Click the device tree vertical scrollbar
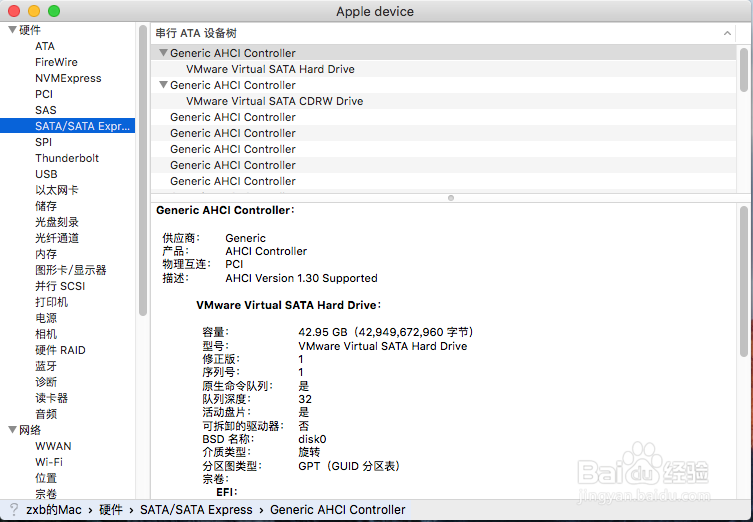This screenshot has height=522, width=753. (x=743, y=70)
